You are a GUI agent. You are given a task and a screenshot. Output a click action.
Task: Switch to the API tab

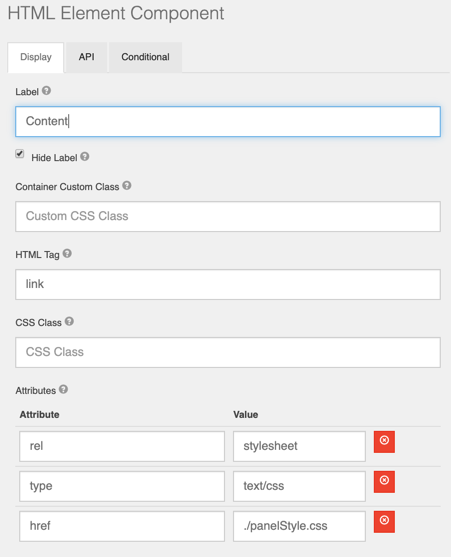87,57
